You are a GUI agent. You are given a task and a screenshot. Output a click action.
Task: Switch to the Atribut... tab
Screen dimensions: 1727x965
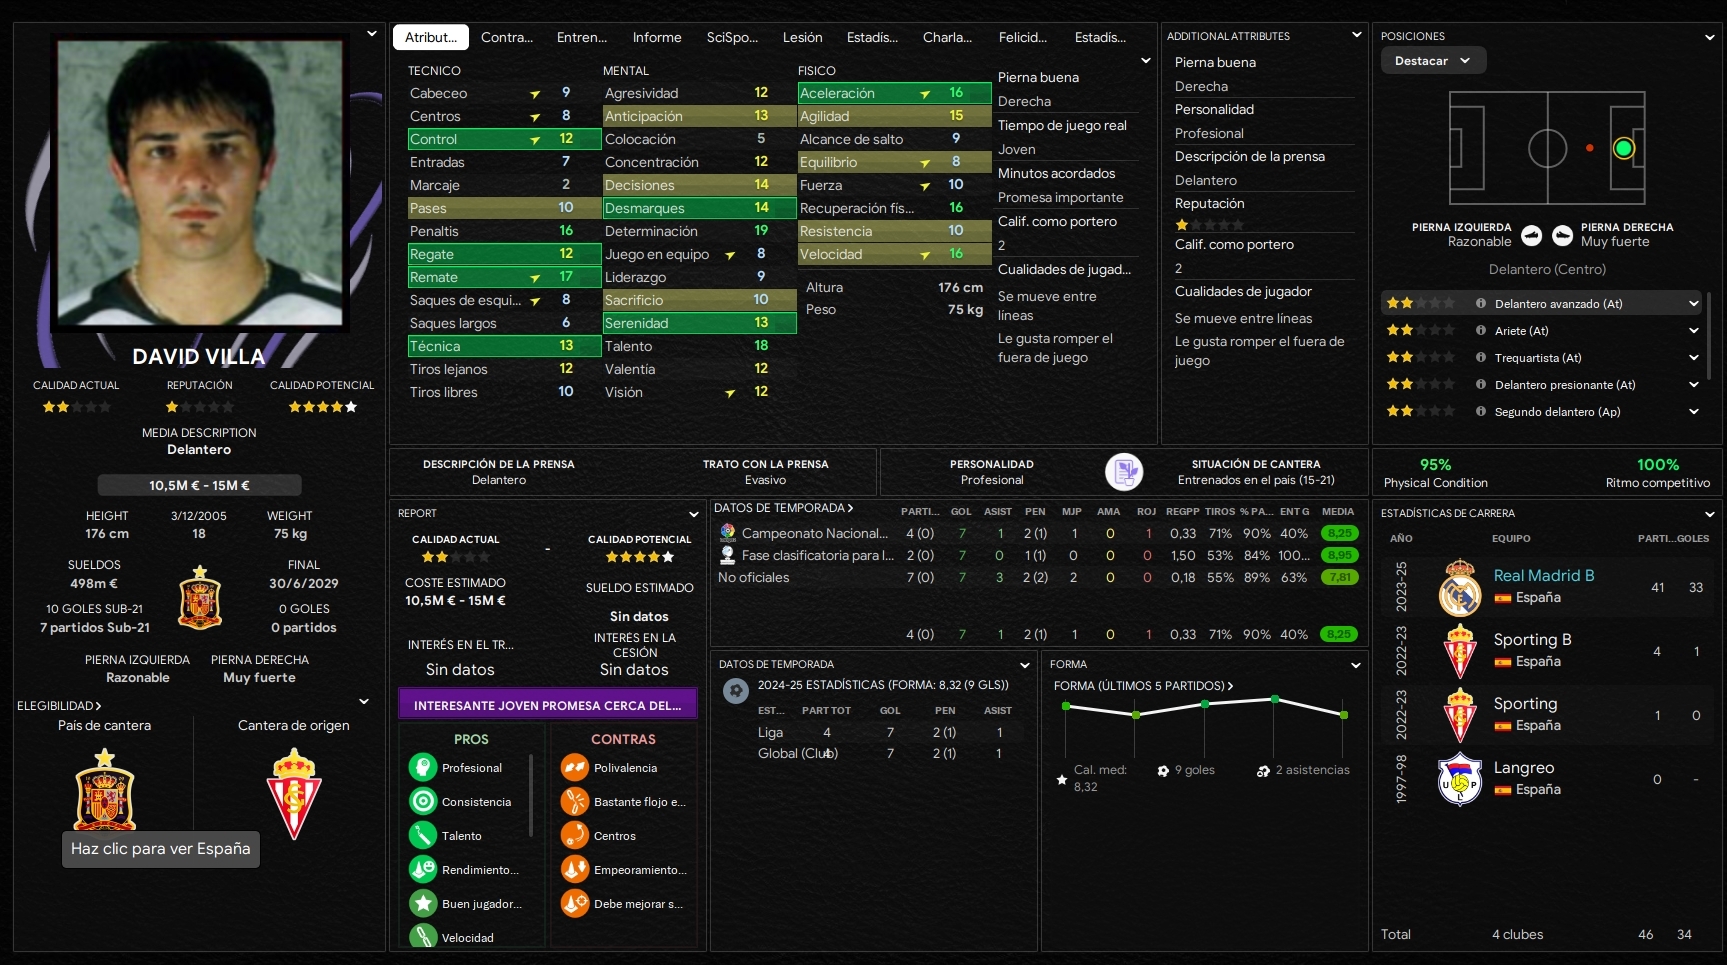(431, 37)
